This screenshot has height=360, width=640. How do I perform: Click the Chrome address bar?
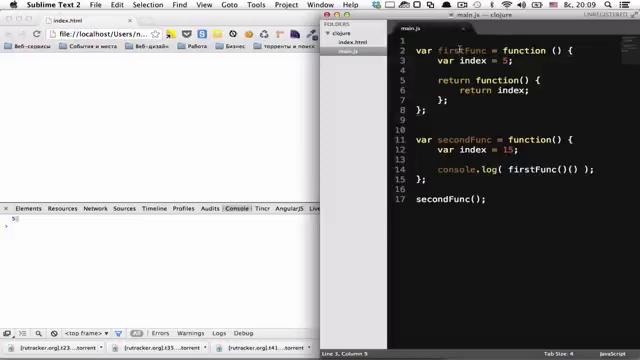tap(103, 34)
